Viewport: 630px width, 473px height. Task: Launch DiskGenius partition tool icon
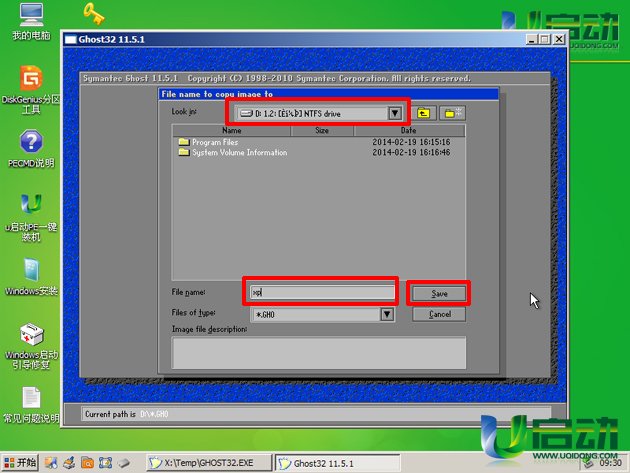click(x=31, y=90)
